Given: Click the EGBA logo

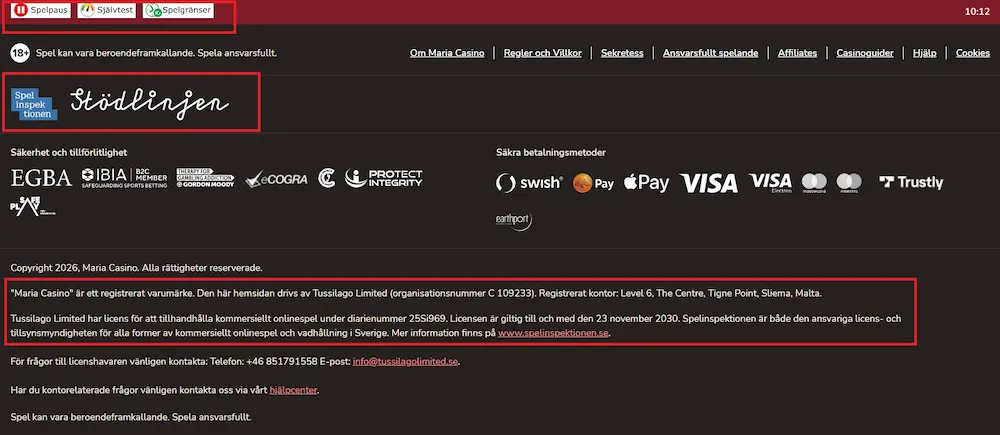Looking at the screenshot, I should [x=41, y=179].
